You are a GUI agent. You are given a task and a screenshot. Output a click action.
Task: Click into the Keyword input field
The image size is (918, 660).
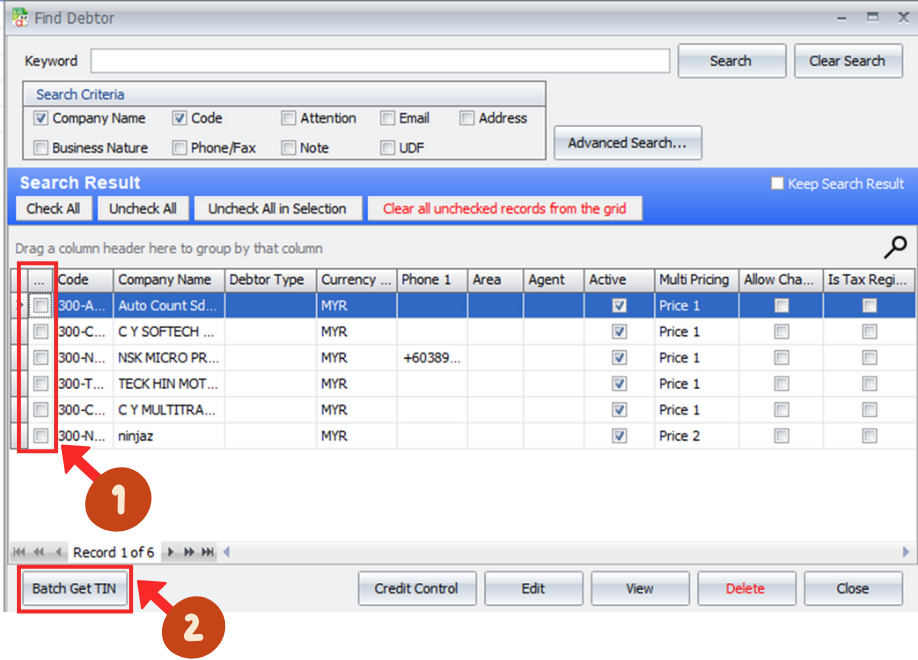point(380,61)
